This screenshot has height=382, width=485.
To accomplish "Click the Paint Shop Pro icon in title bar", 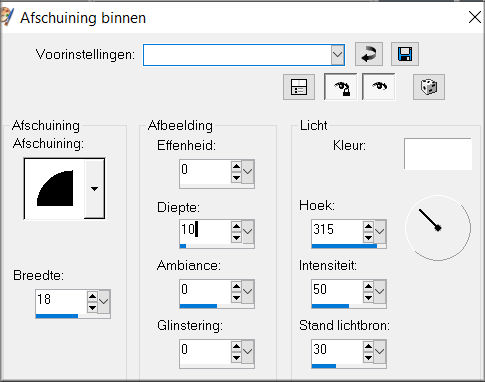I will (7, 17).
